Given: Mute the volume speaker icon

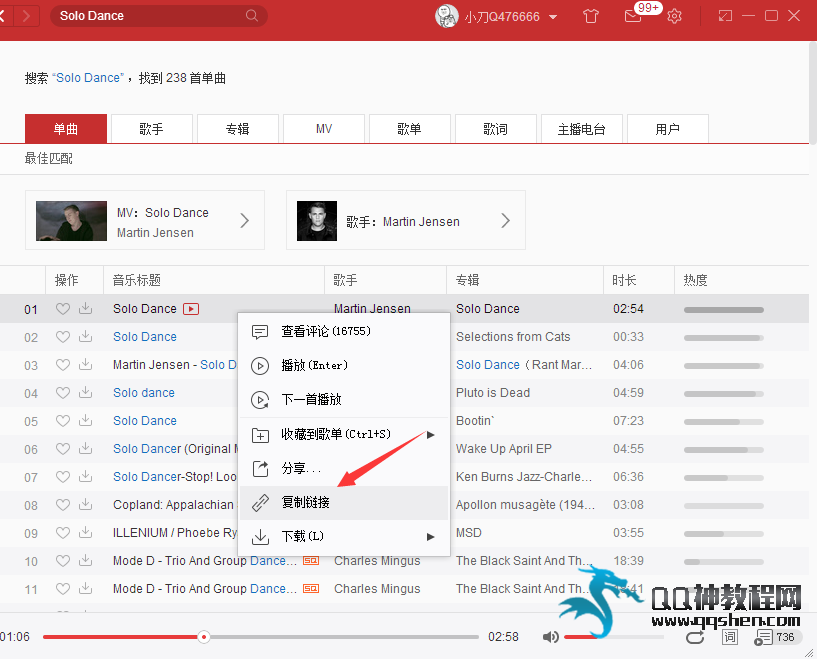Looking at the screenshot, I should (550, 637).
